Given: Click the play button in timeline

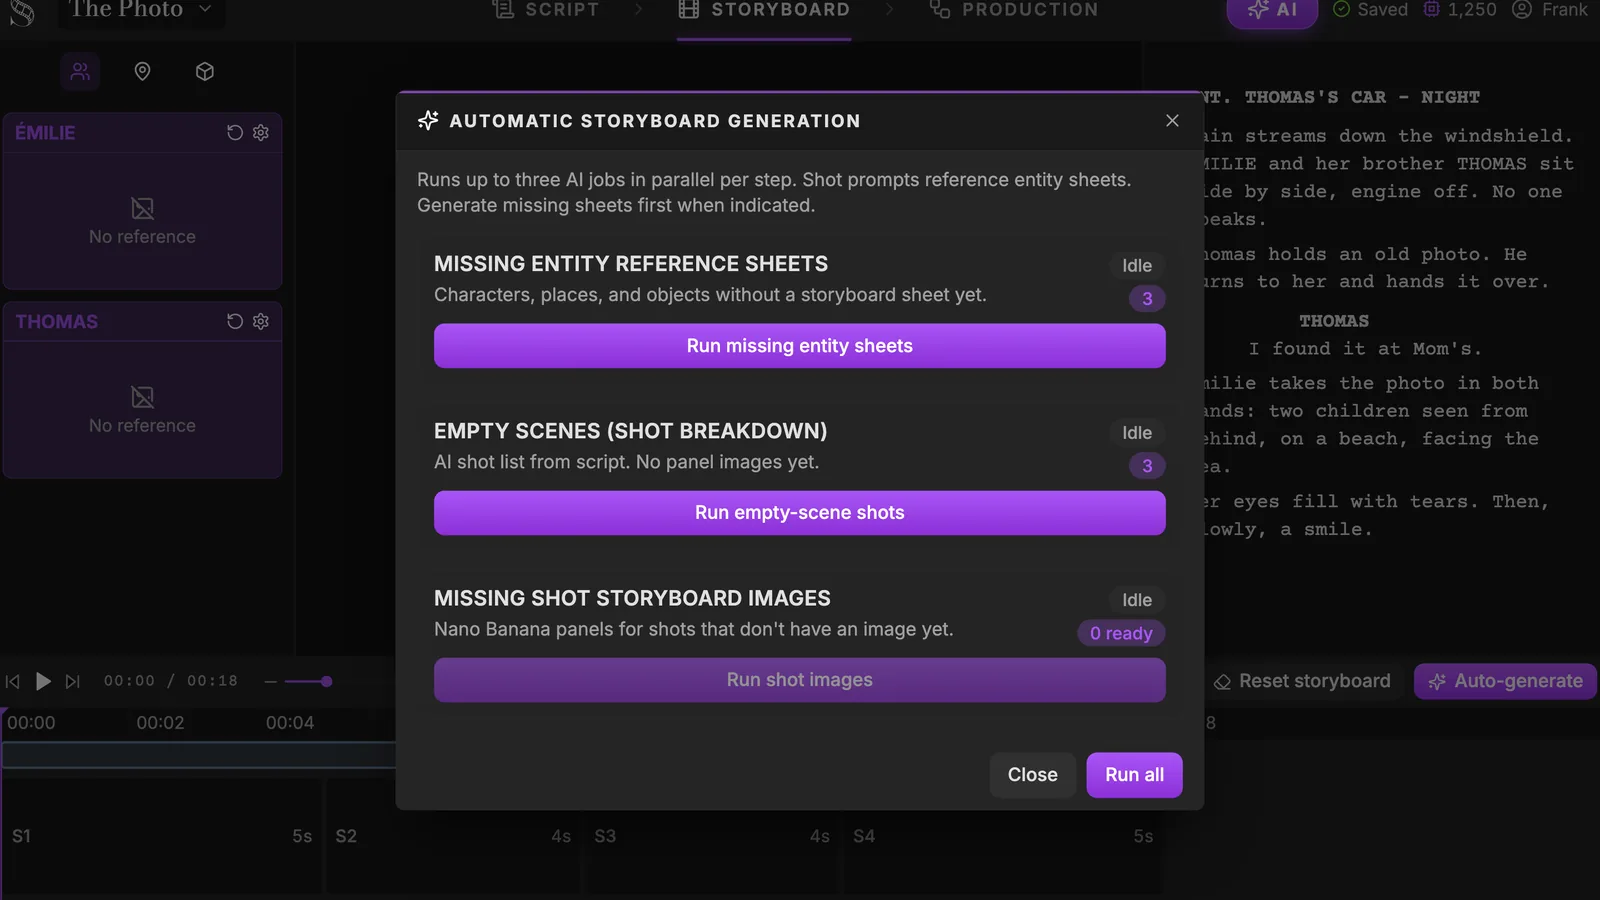Looking at the screenshot, I should 43,681.
